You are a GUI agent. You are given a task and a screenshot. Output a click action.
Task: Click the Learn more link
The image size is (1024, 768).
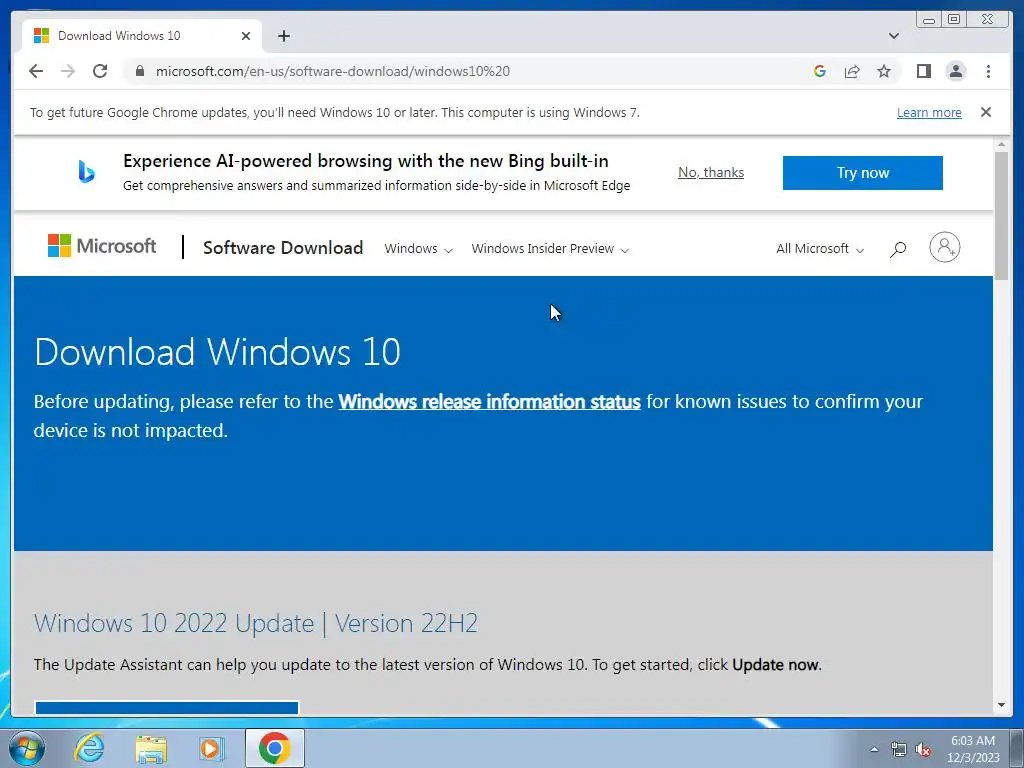(x=929, y=112)
